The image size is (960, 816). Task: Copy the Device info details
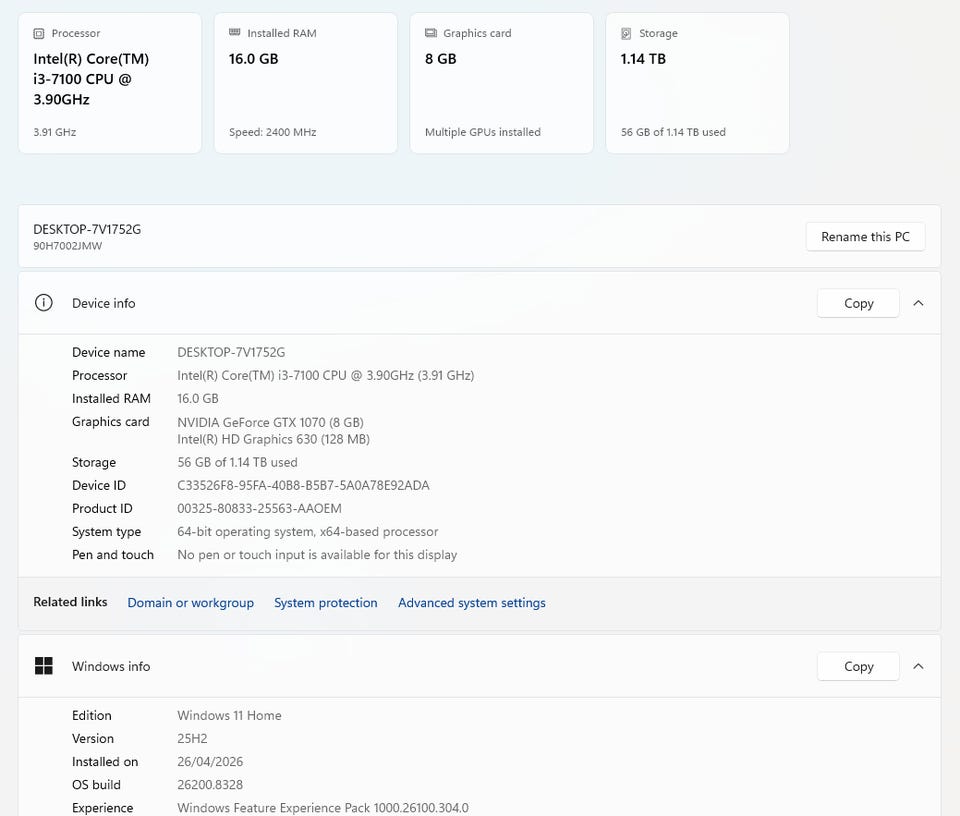[858, 303]
